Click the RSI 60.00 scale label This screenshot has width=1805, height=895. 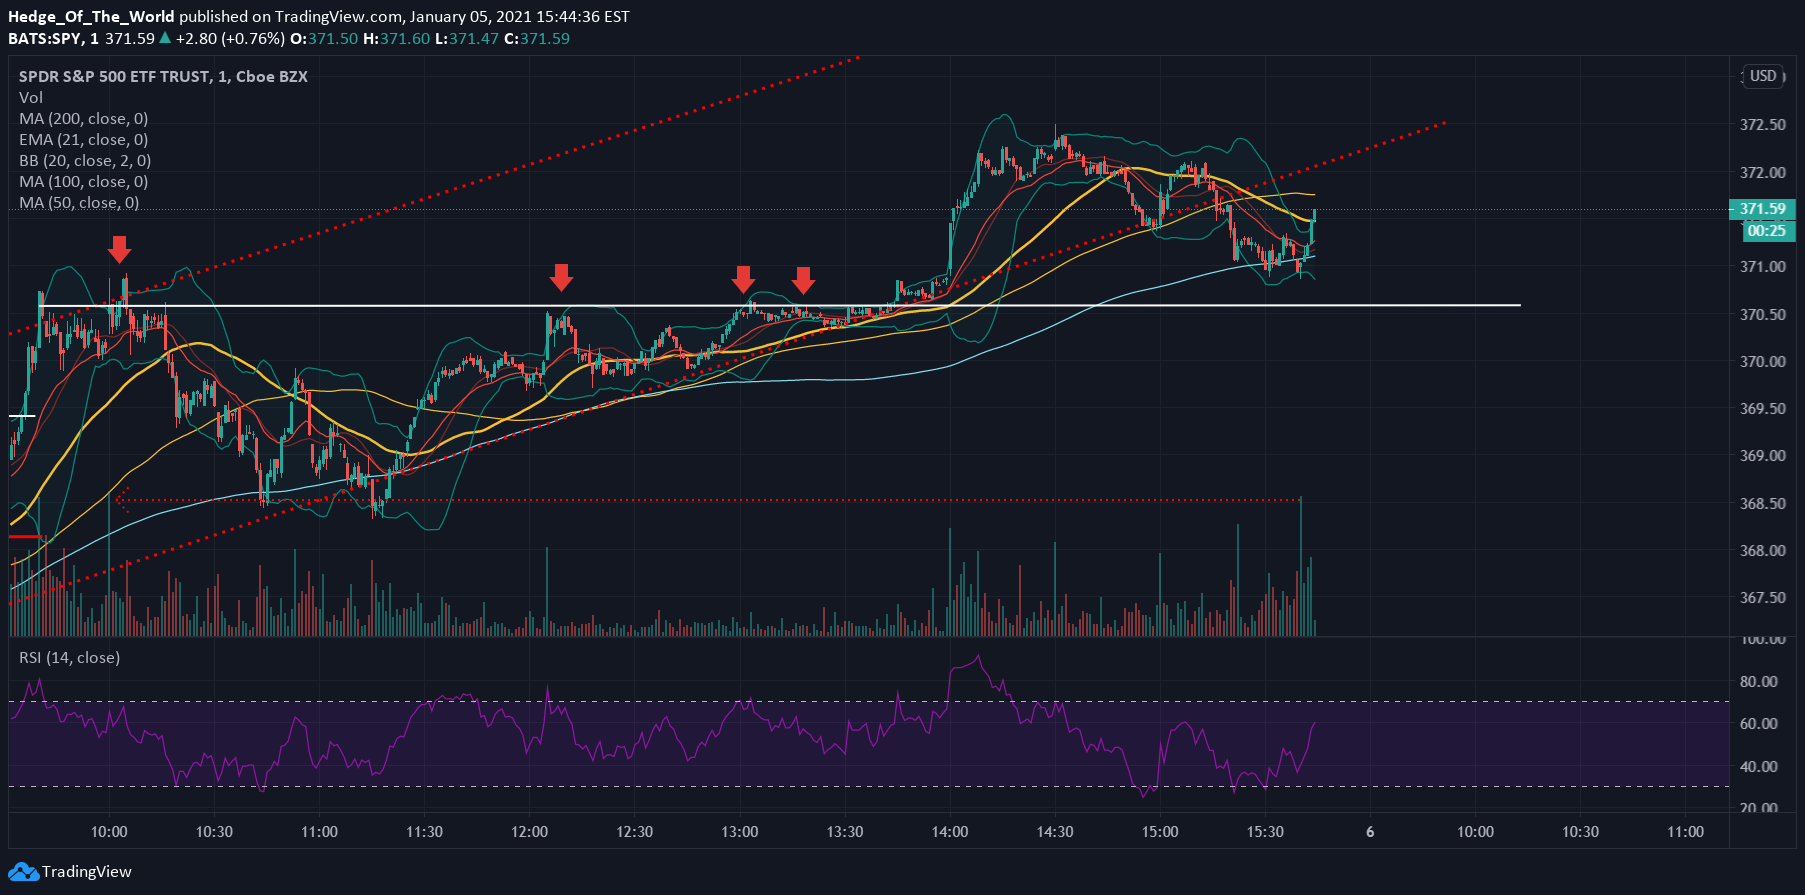point(1759,724)
